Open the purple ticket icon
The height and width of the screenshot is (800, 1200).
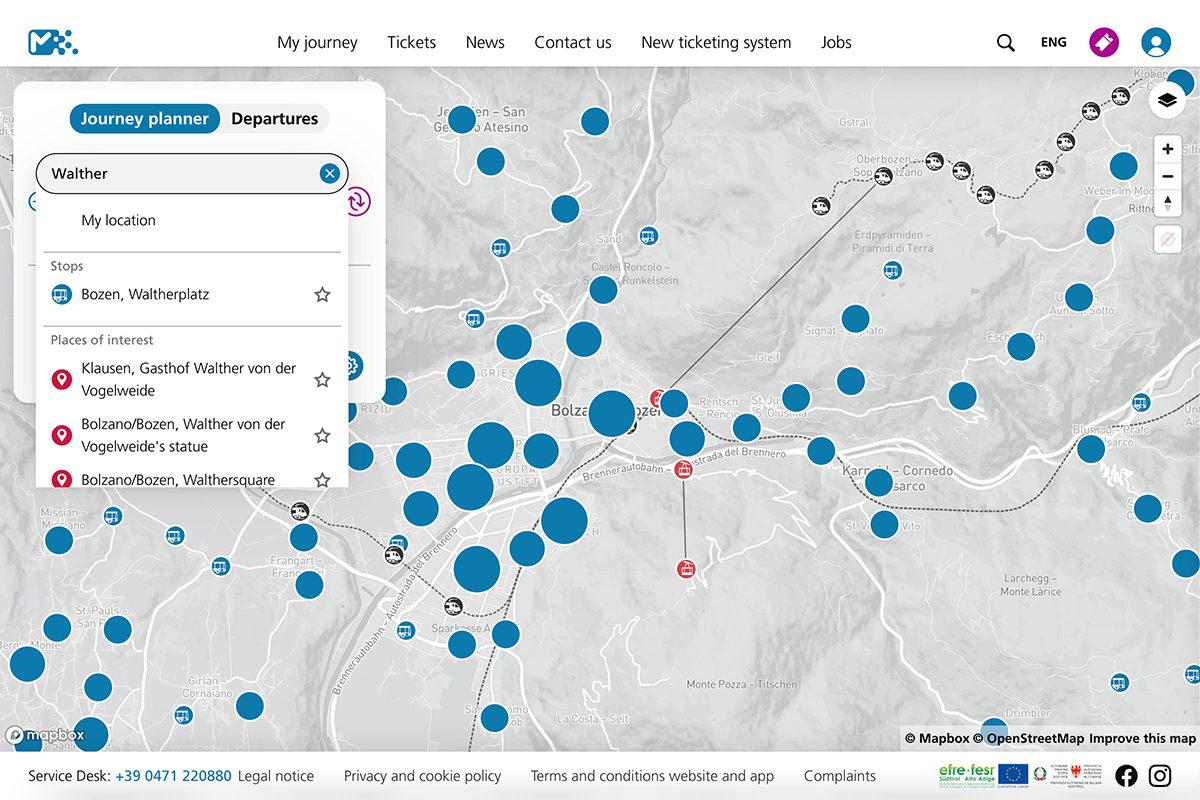click(x=1104, y=43)
